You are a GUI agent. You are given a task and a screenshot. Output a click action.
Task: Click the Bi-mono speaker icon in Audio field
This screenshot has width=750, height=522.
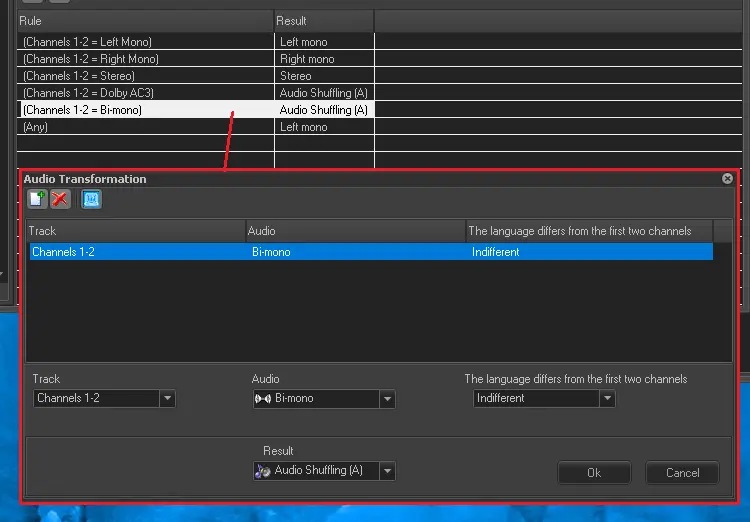[x=264, y=399]
